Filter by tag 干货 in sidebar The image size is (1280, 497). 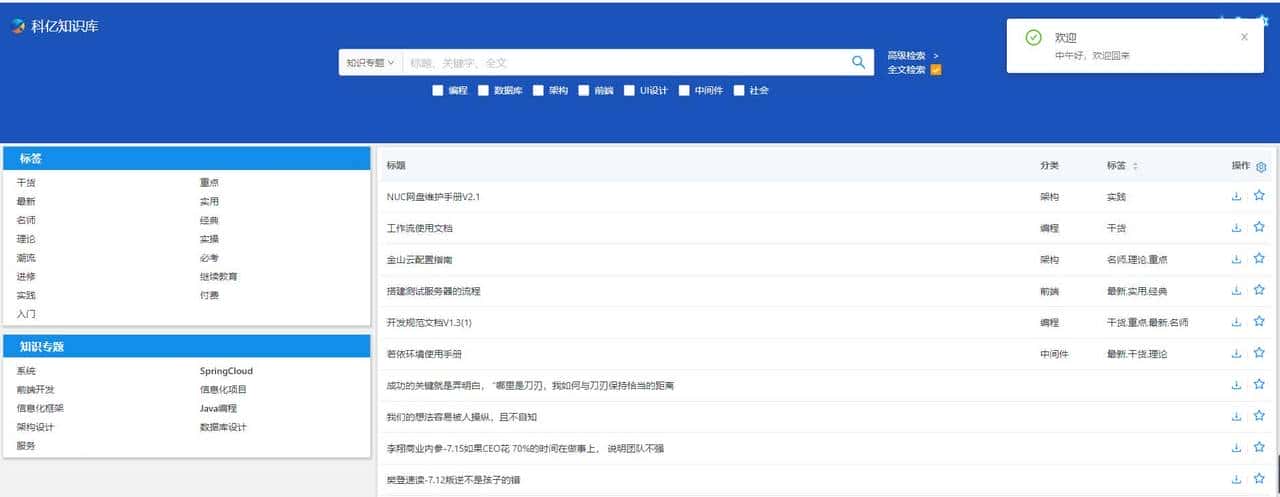pos(26,183)
